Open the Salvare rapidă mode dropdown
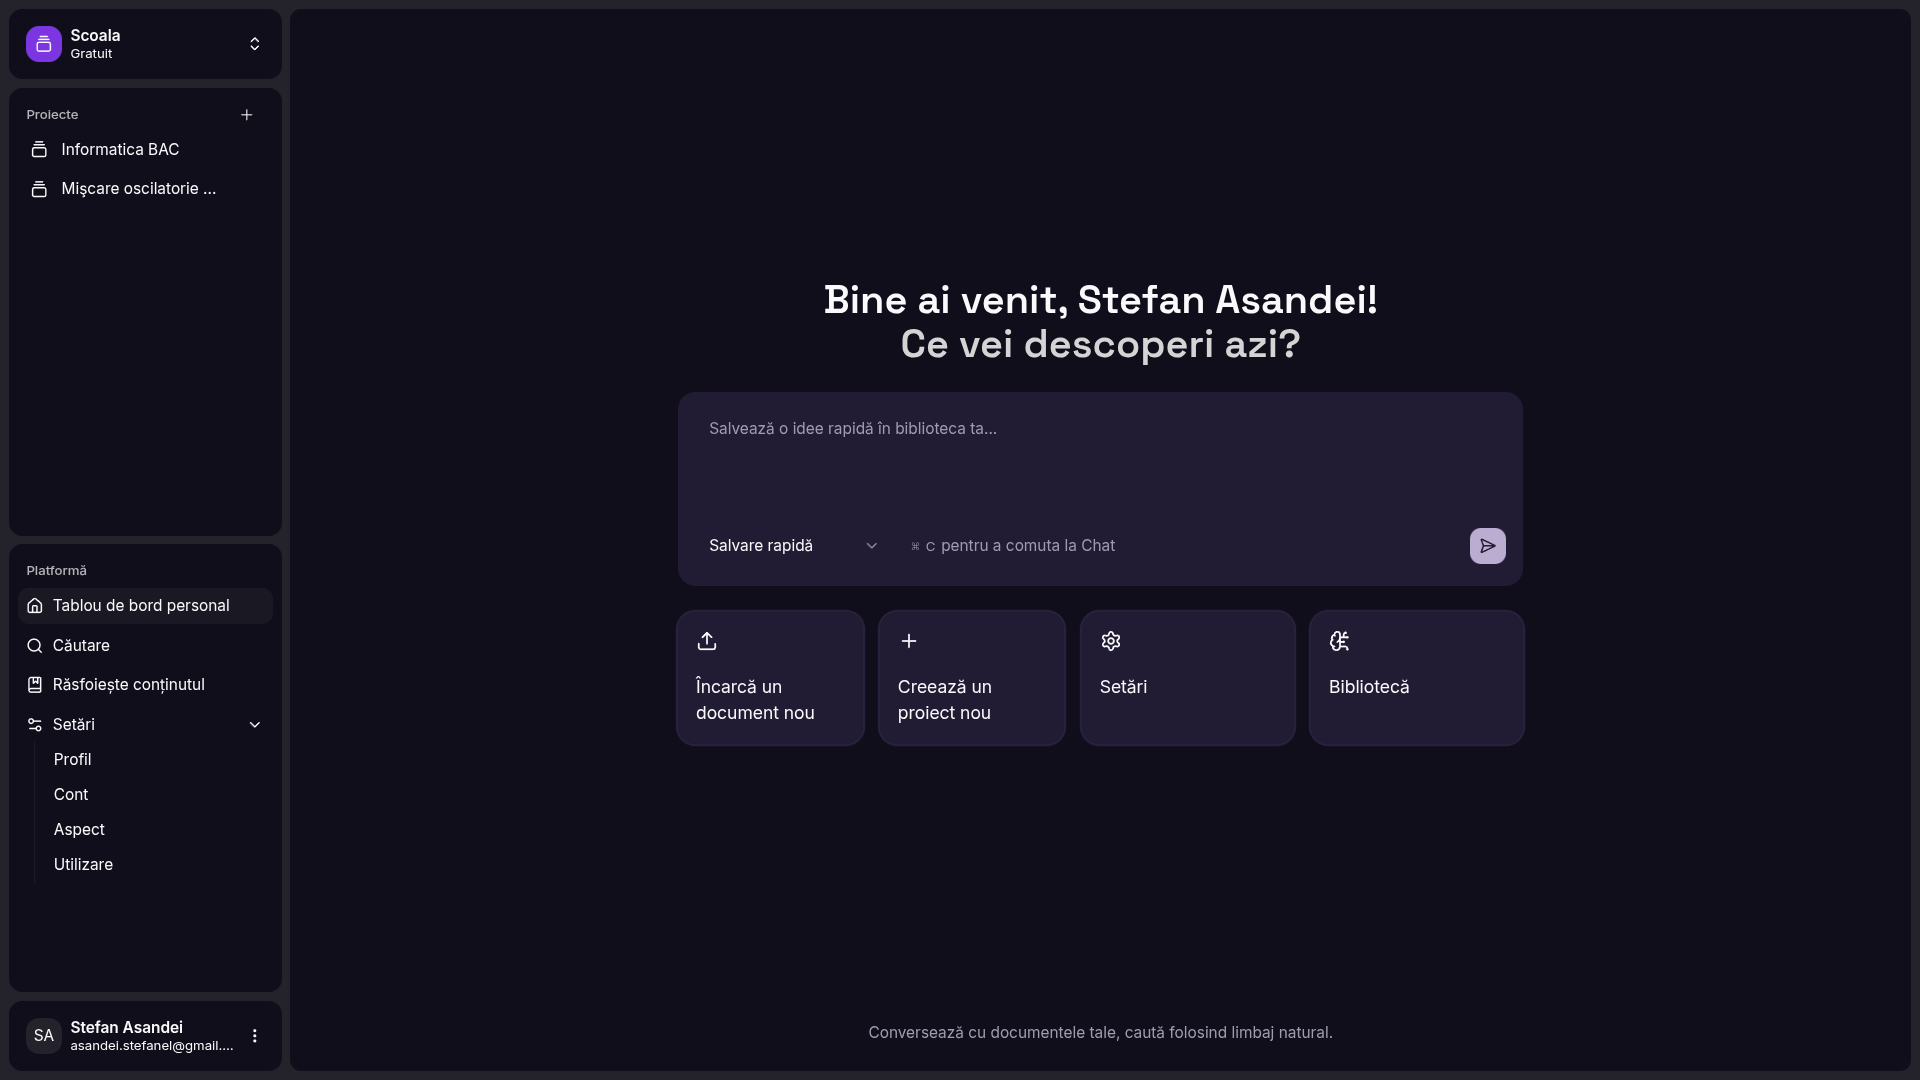The image size is (1920, 1080). [793, 546]
